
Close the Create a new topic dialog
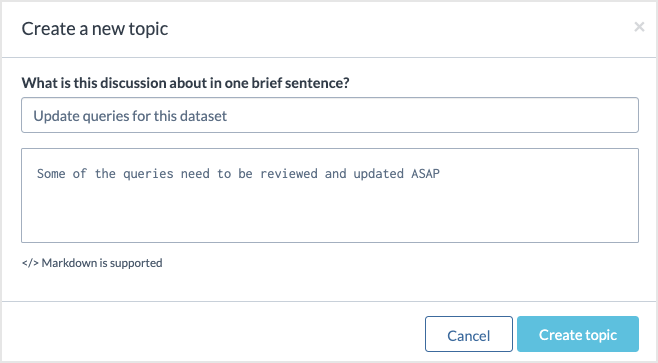[x=639, y=27]
